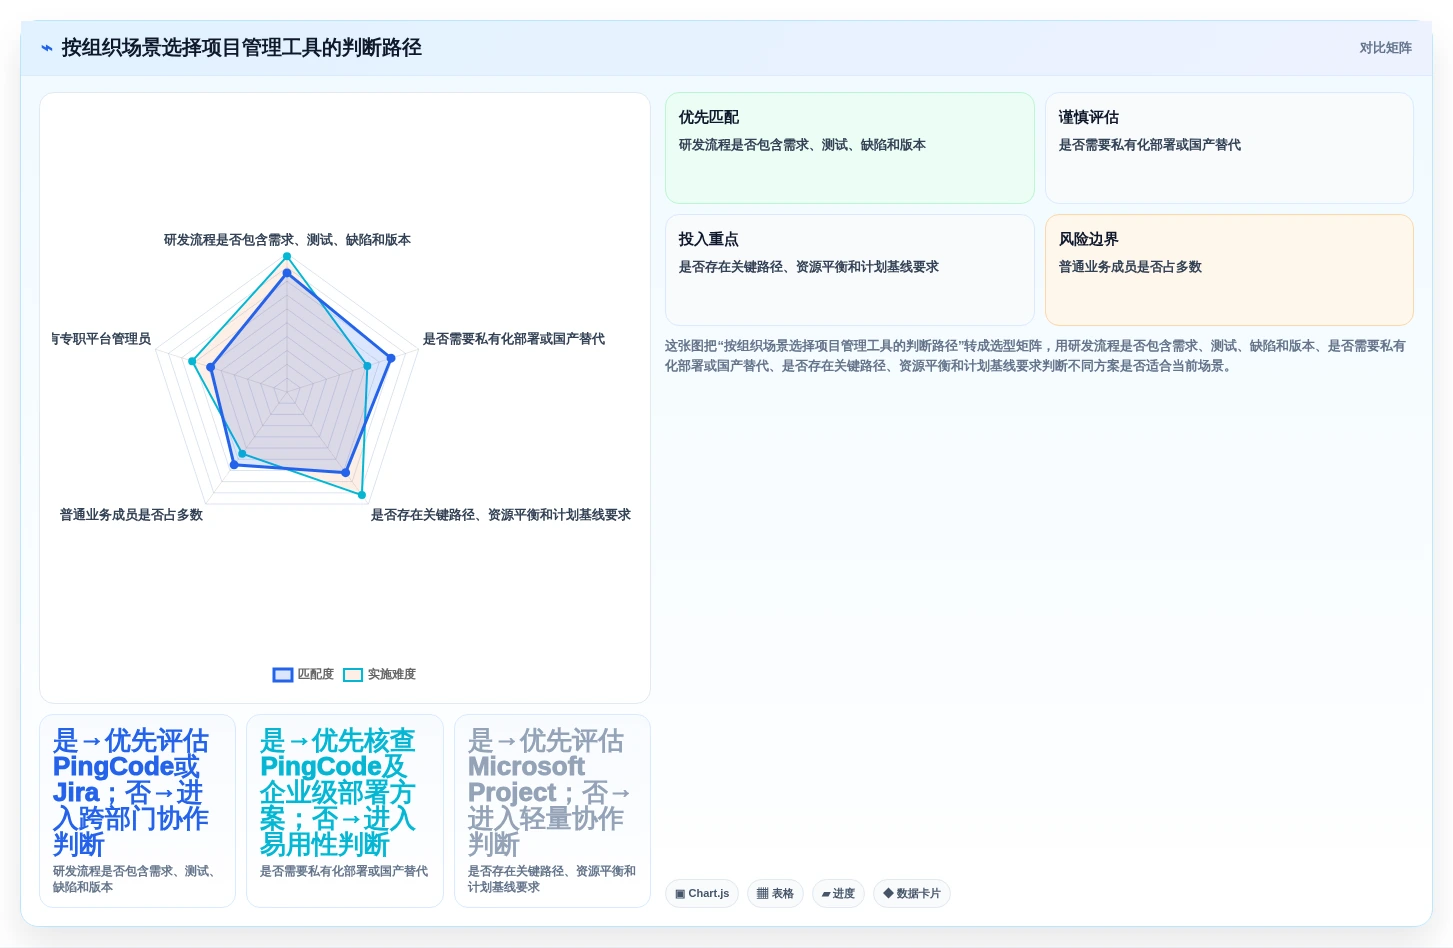Click the 对比矩阵 label in the header

[1385, 48]
